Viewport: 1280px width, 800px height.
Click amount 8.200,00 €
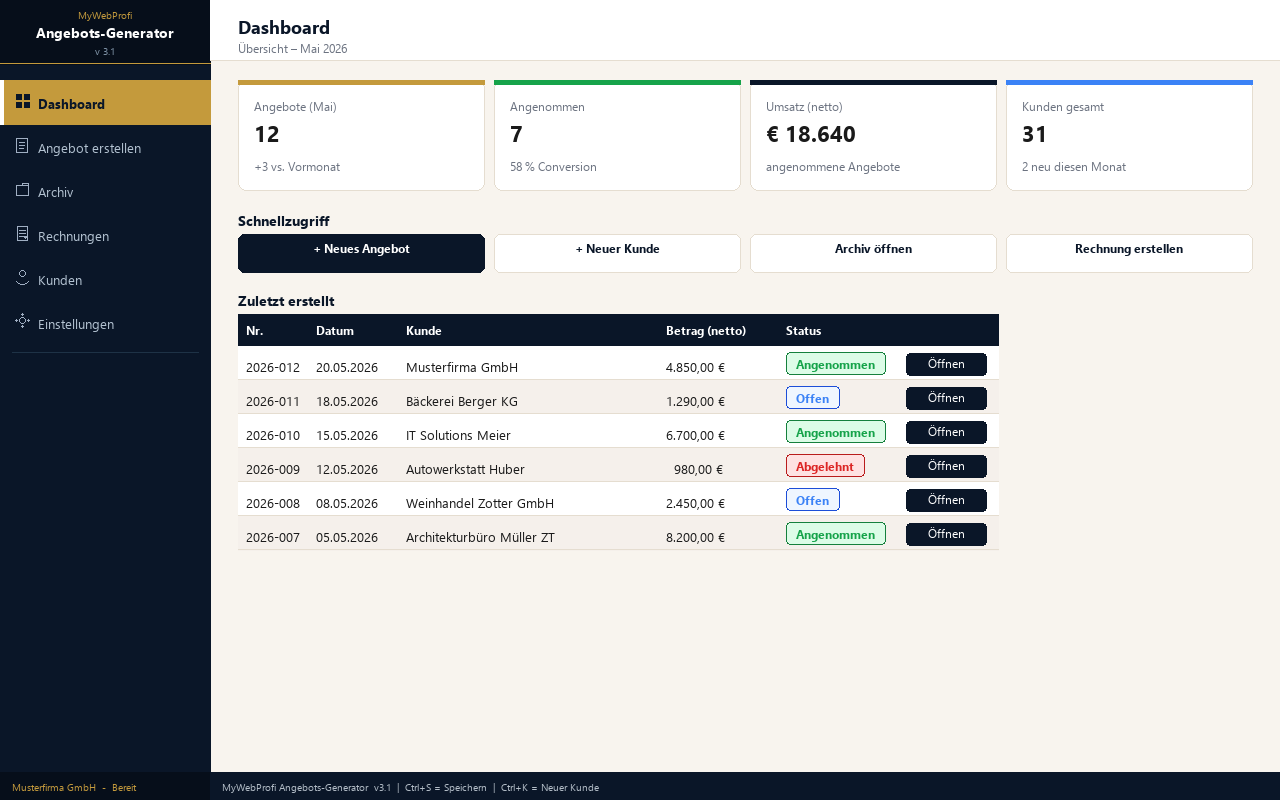click(x=695, y=537)
